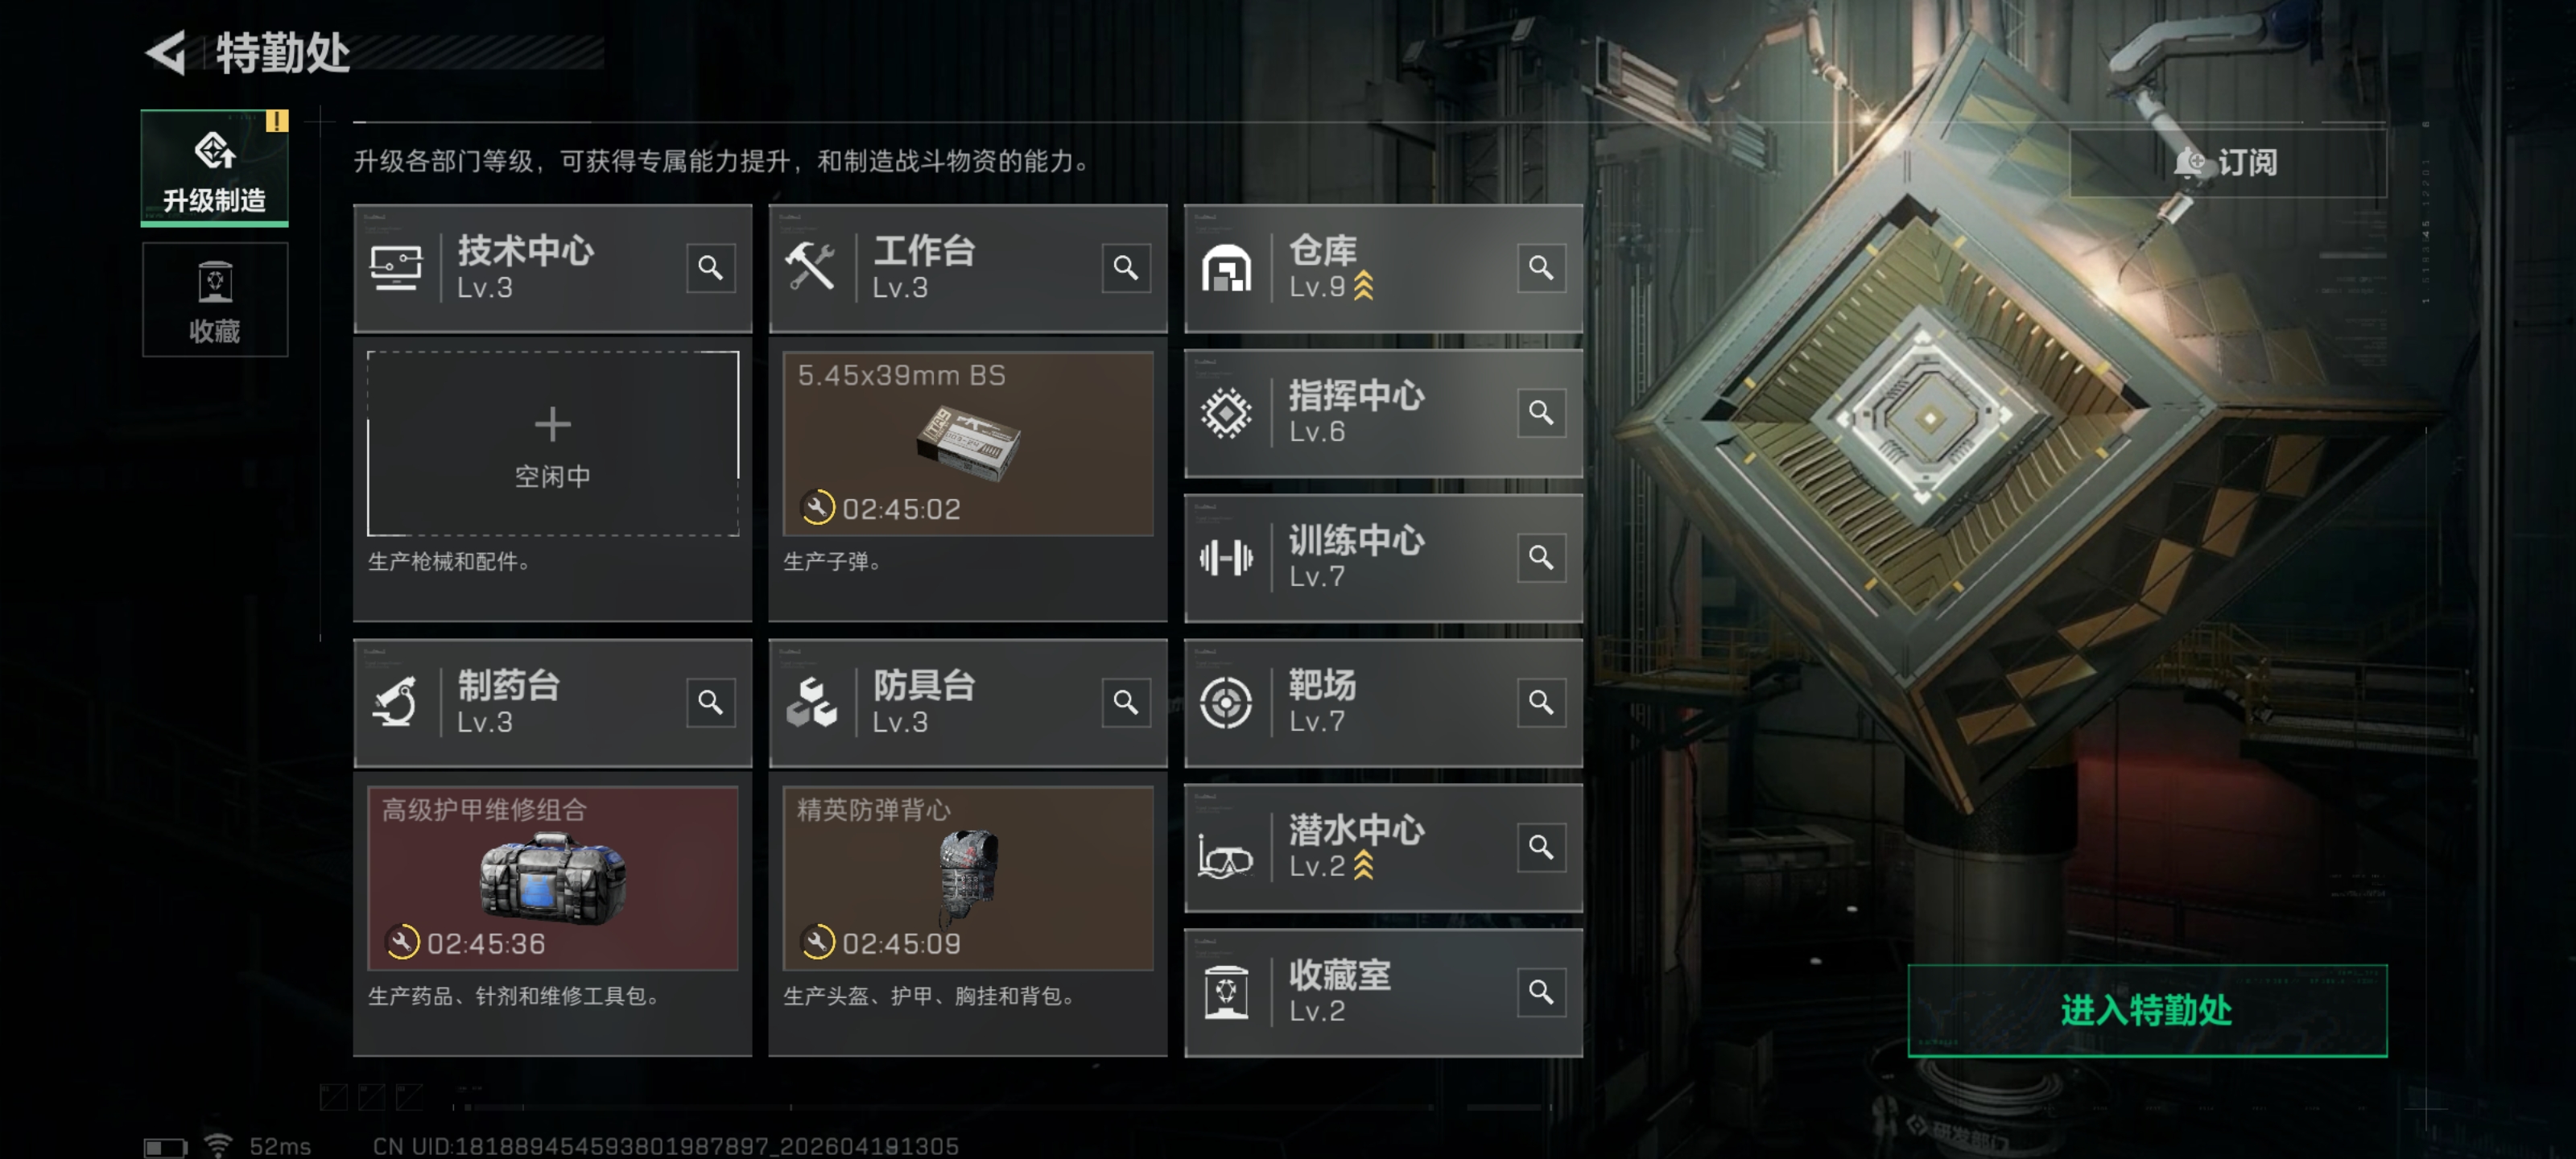Image resolution: width=2576 pixels, height=1159 pixels.
Task: Switch to the 升级制造 tab
Action: [214, 168]
